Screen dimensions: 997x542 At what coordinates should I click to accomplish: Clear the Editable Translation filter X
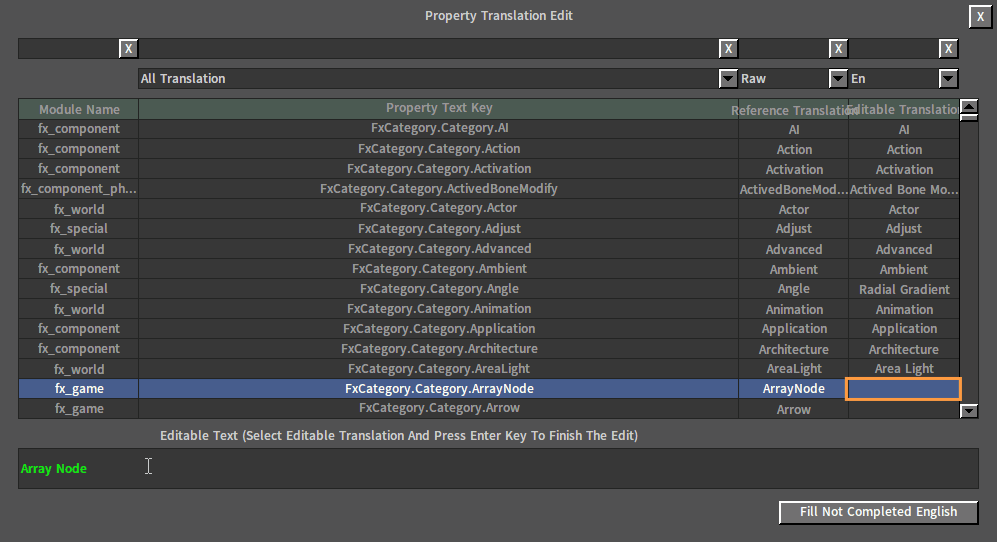tap(948, 48)
